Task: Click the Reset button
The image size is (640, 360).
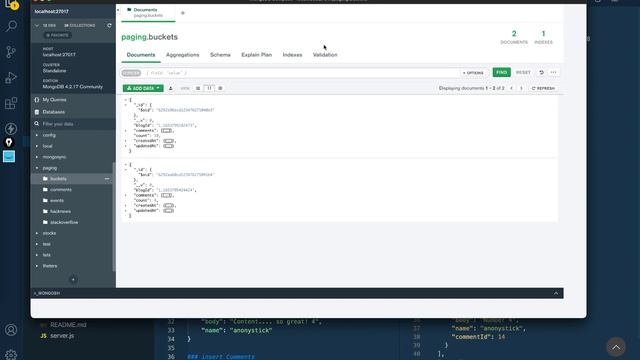Action: coord(523,72)
